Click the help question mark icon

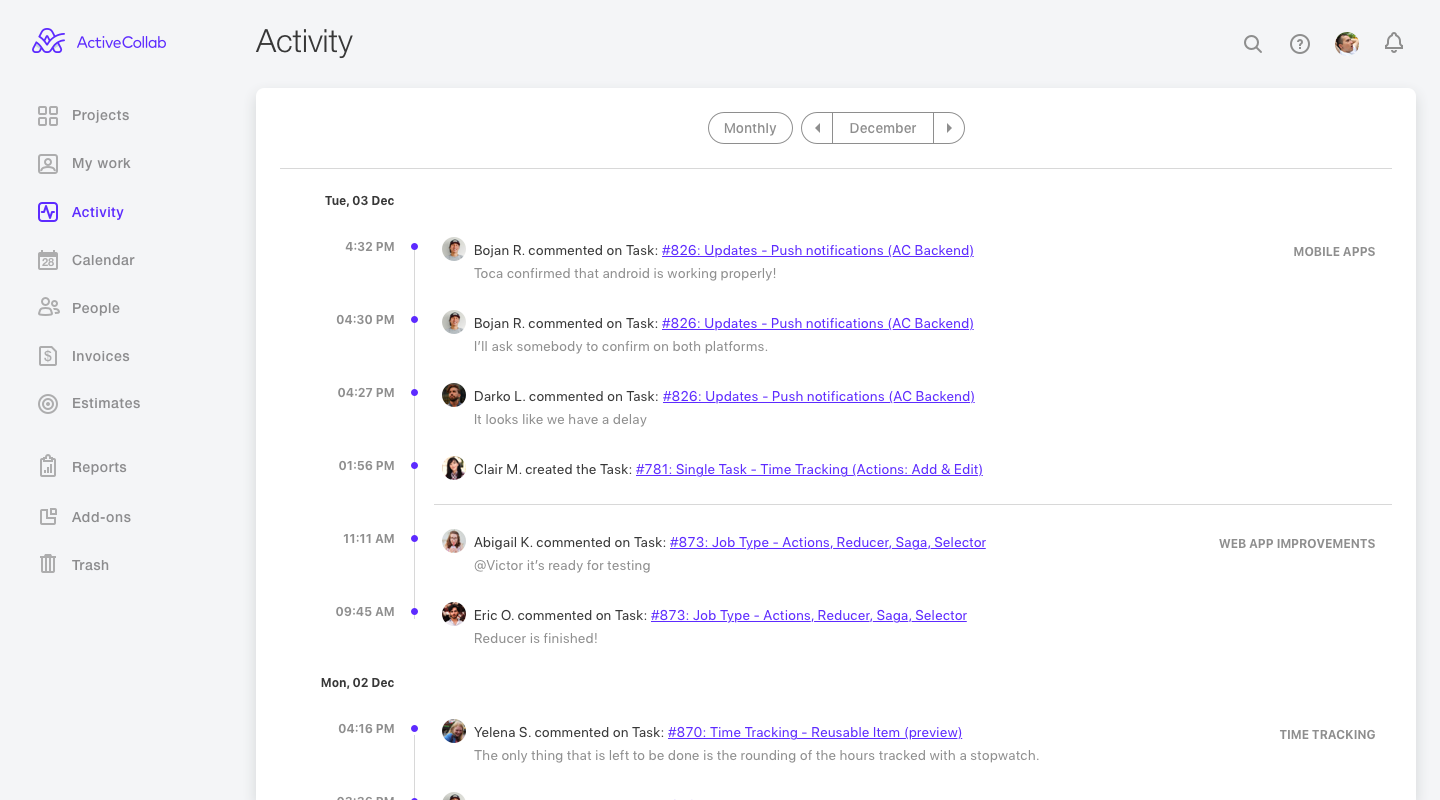(1300, 44)
